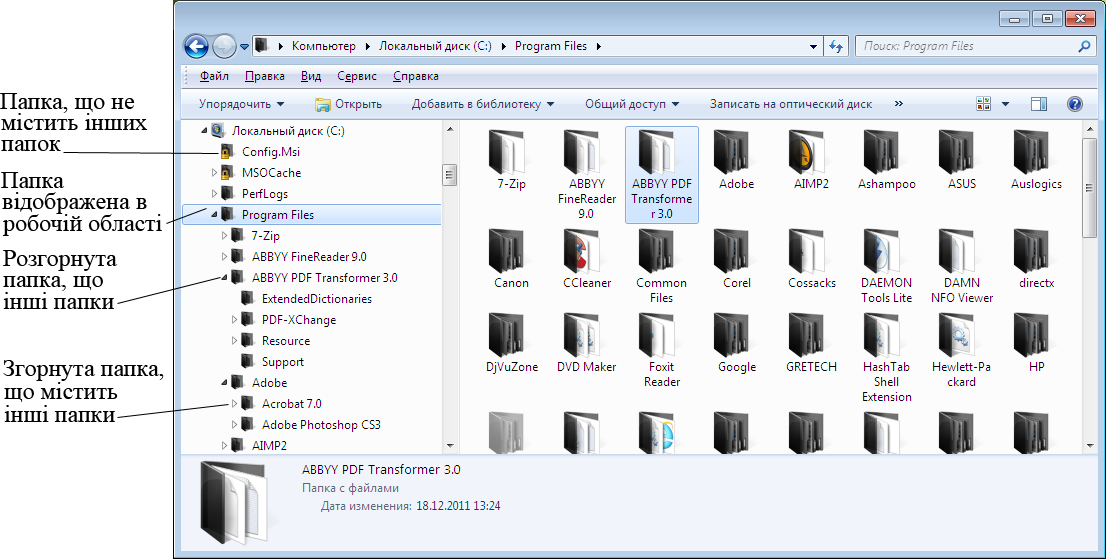
Task: Collapse the ABBYY PDF Transformer 3.0 tree node
Action: pyautogui.click(x=224, y=278)
